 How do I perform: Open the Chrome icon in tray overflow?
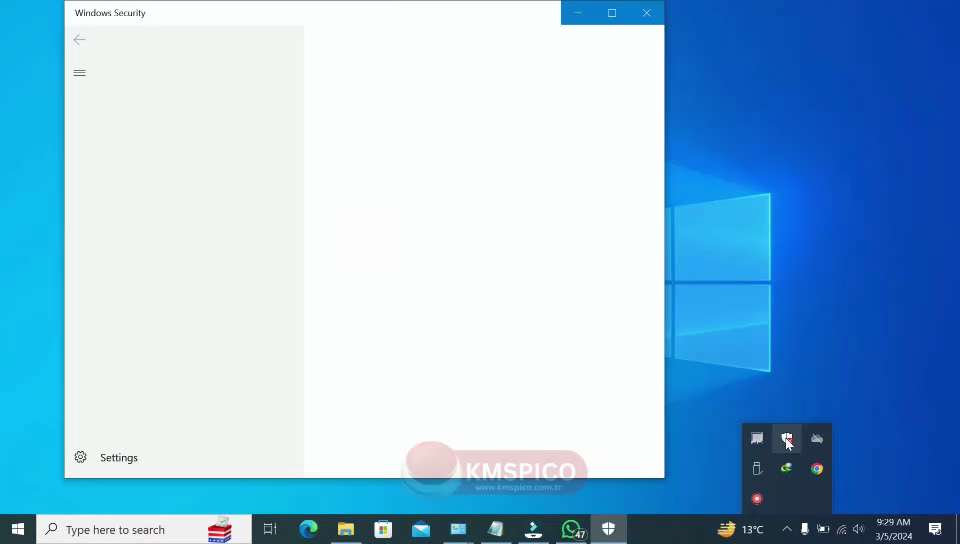coord(817,469)
